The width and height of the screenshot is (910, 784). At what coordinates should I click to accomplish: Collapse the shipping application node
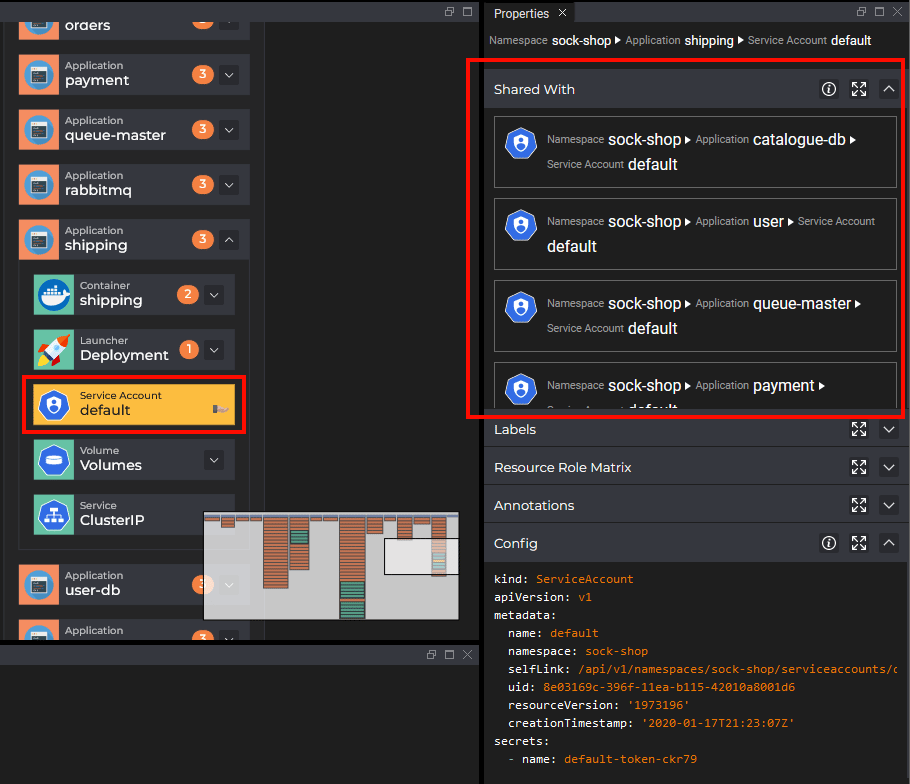click(229, 239)
